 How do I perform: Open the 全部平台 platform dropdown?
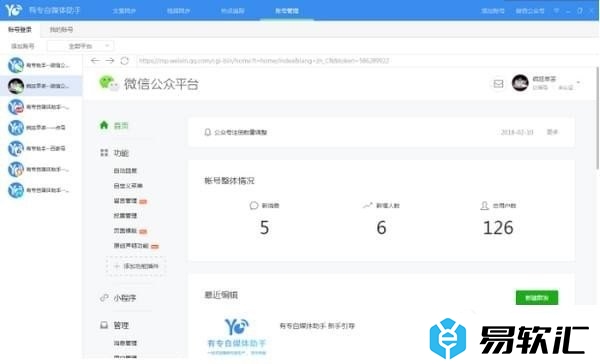point(80,46)
